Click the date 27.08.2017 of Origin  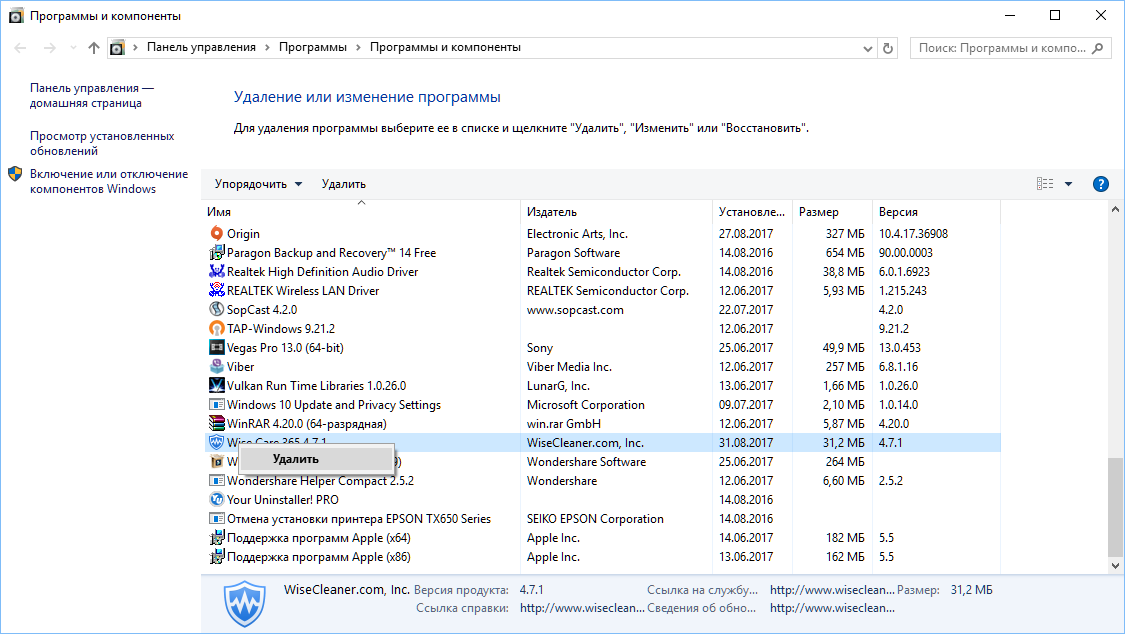tap(745, 234)
